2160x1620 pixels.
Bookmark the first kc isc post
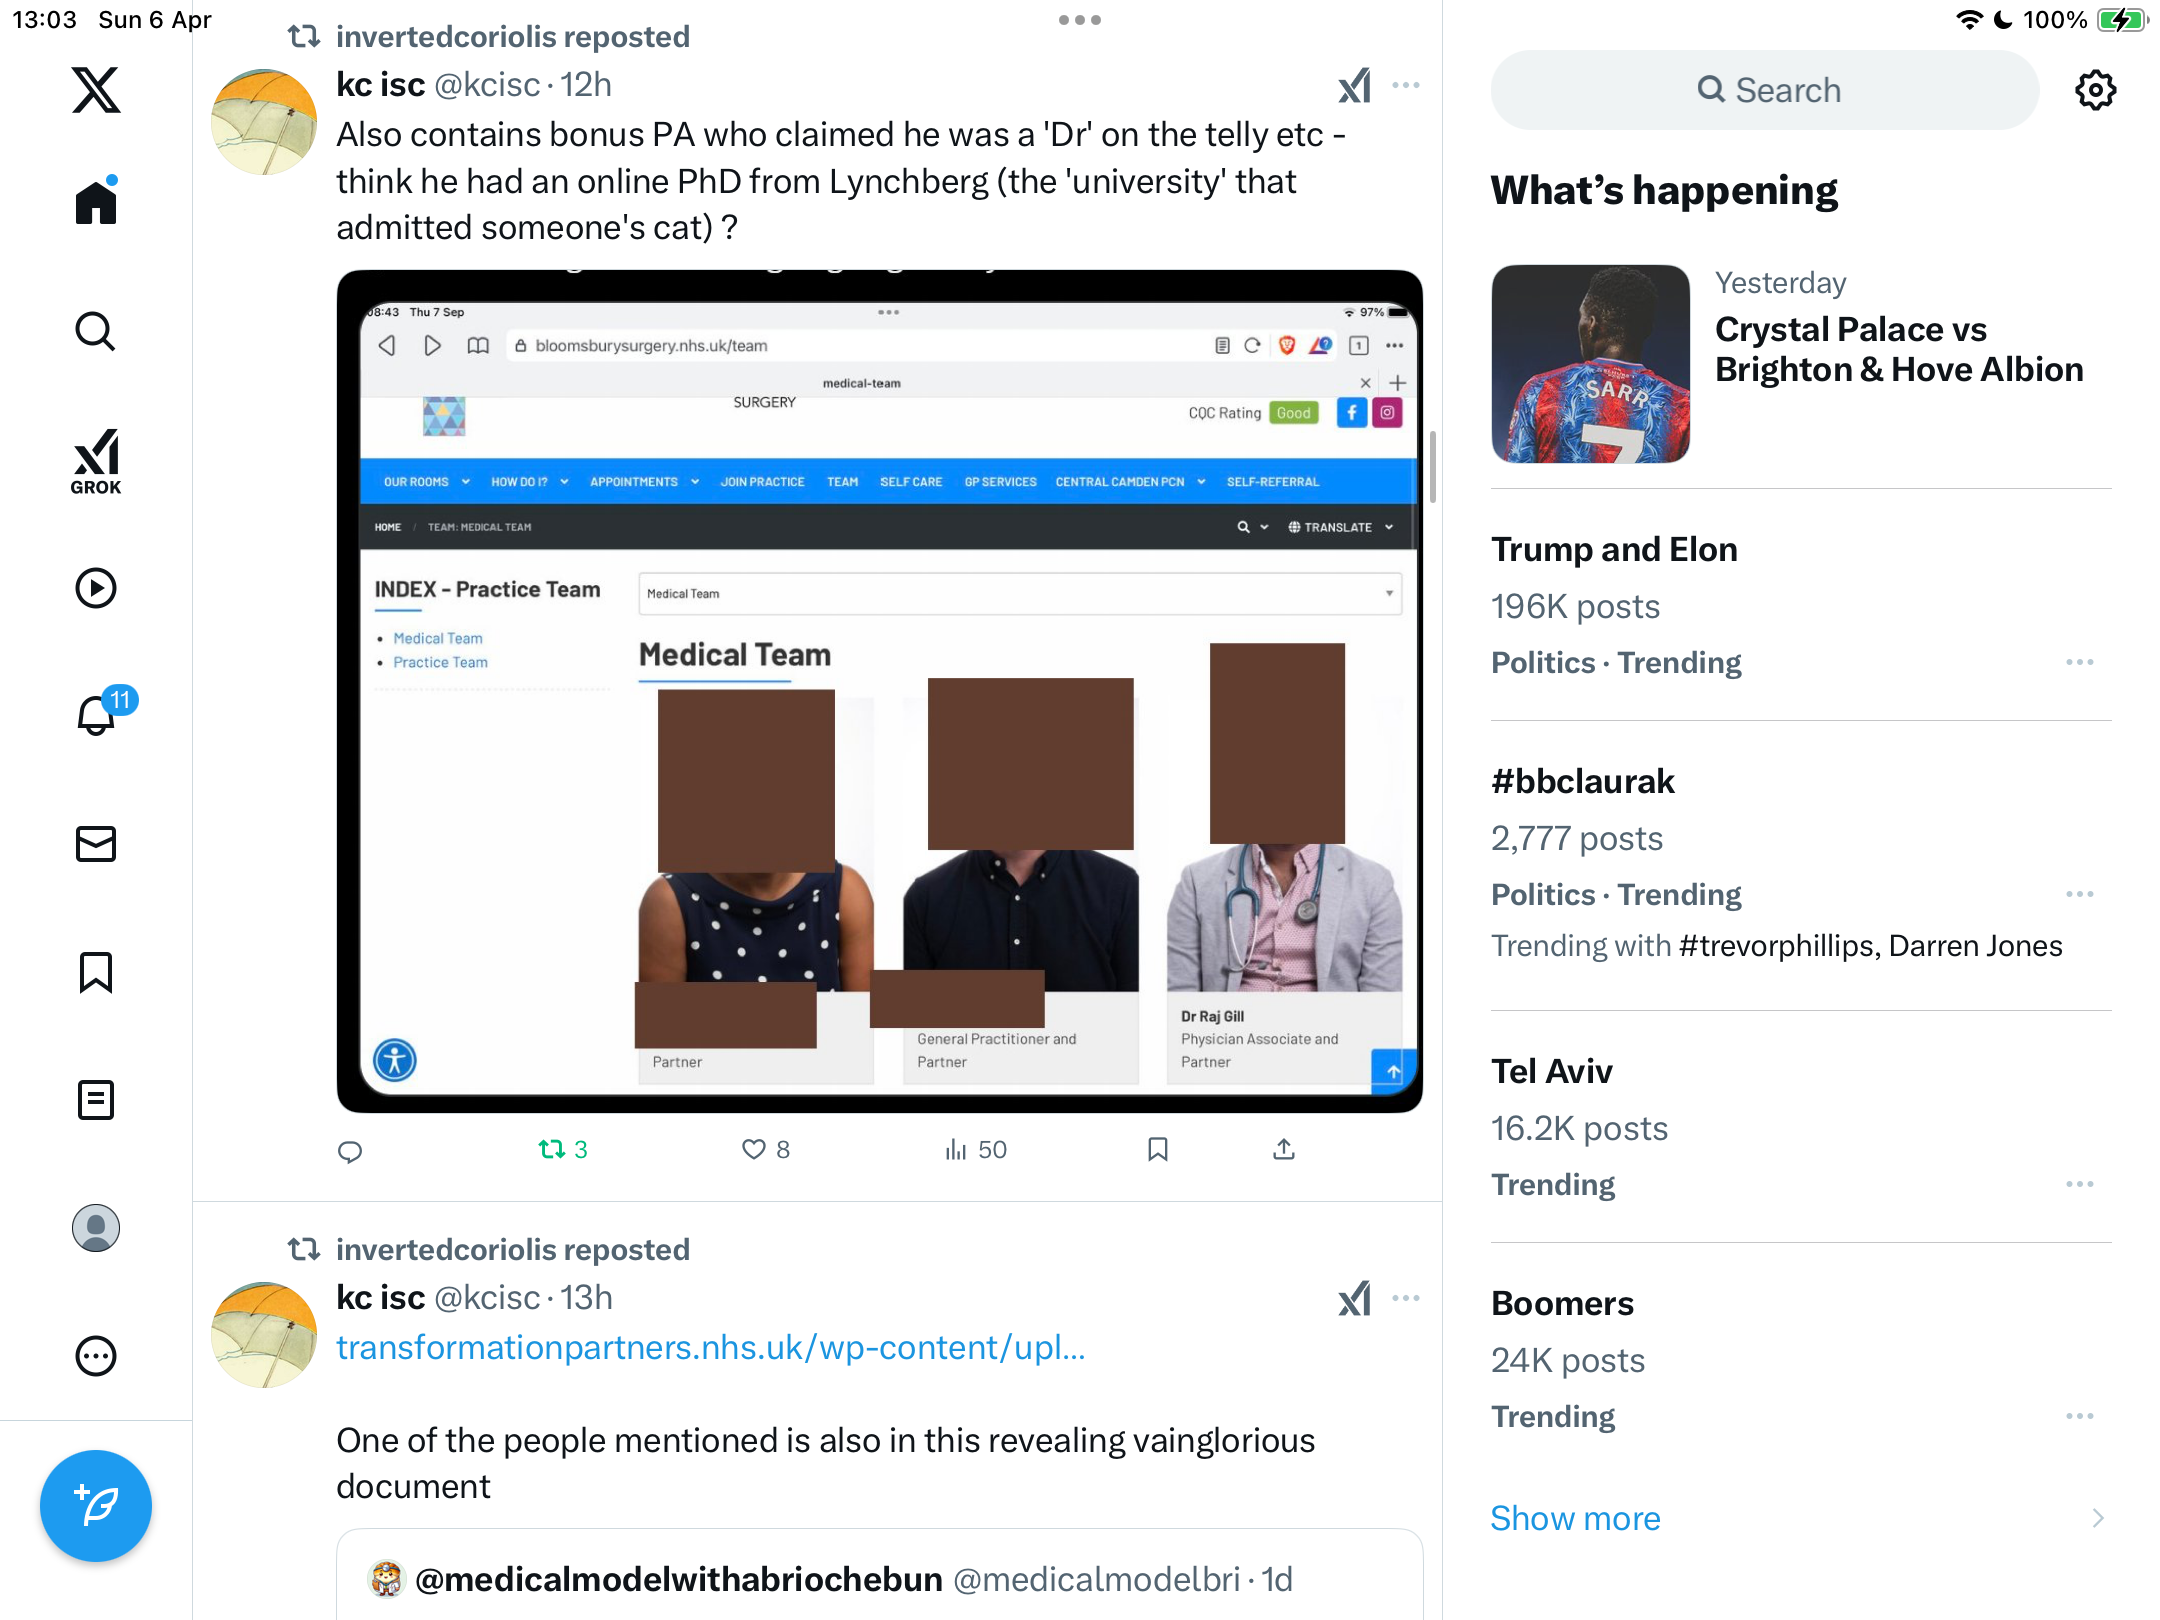(x=1158, y=1150)
